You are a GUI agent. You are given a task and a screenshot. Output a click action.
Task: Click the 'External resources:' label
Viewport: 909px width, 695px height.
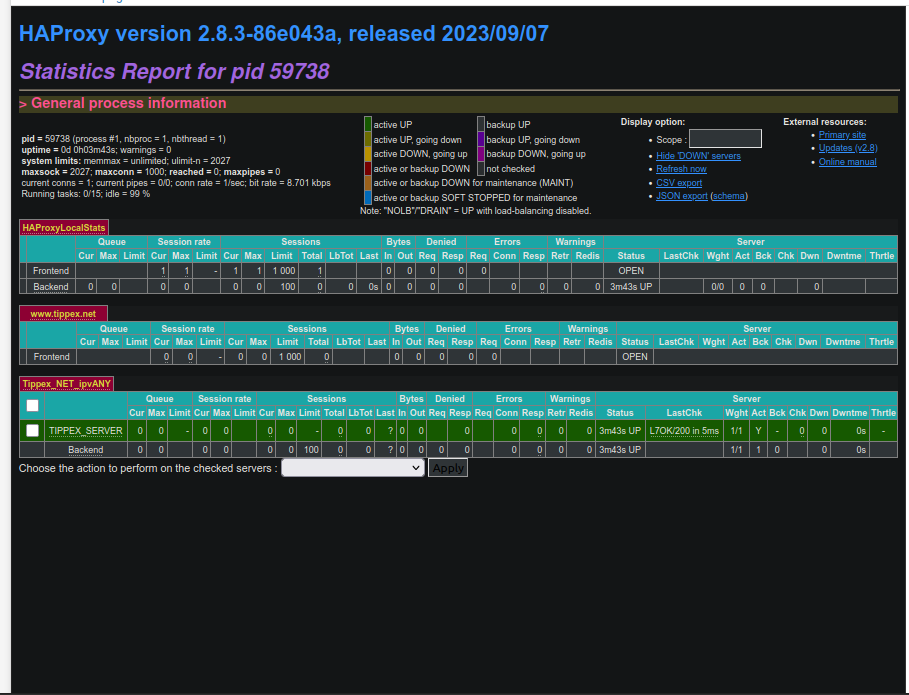[825, 122]
